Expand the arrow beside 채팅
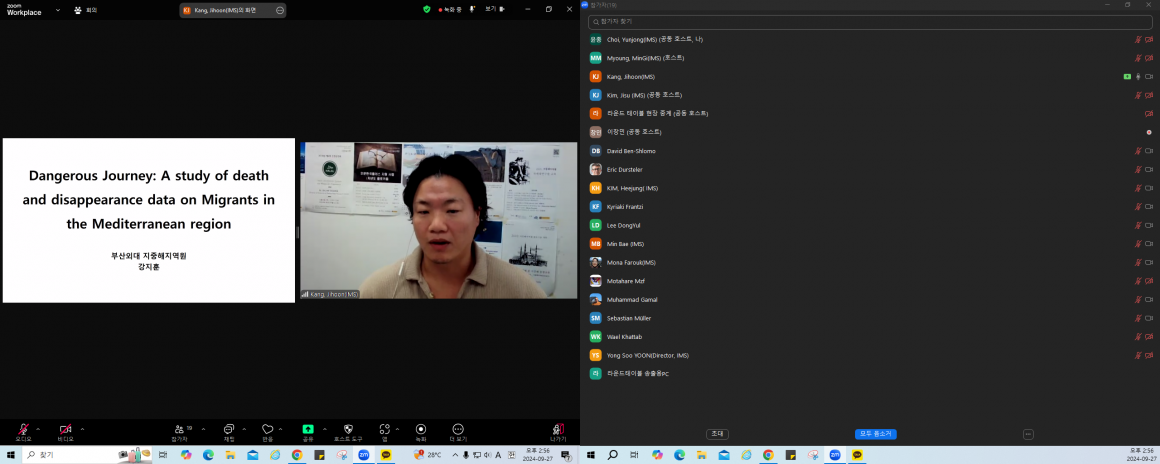 point(244,428)
